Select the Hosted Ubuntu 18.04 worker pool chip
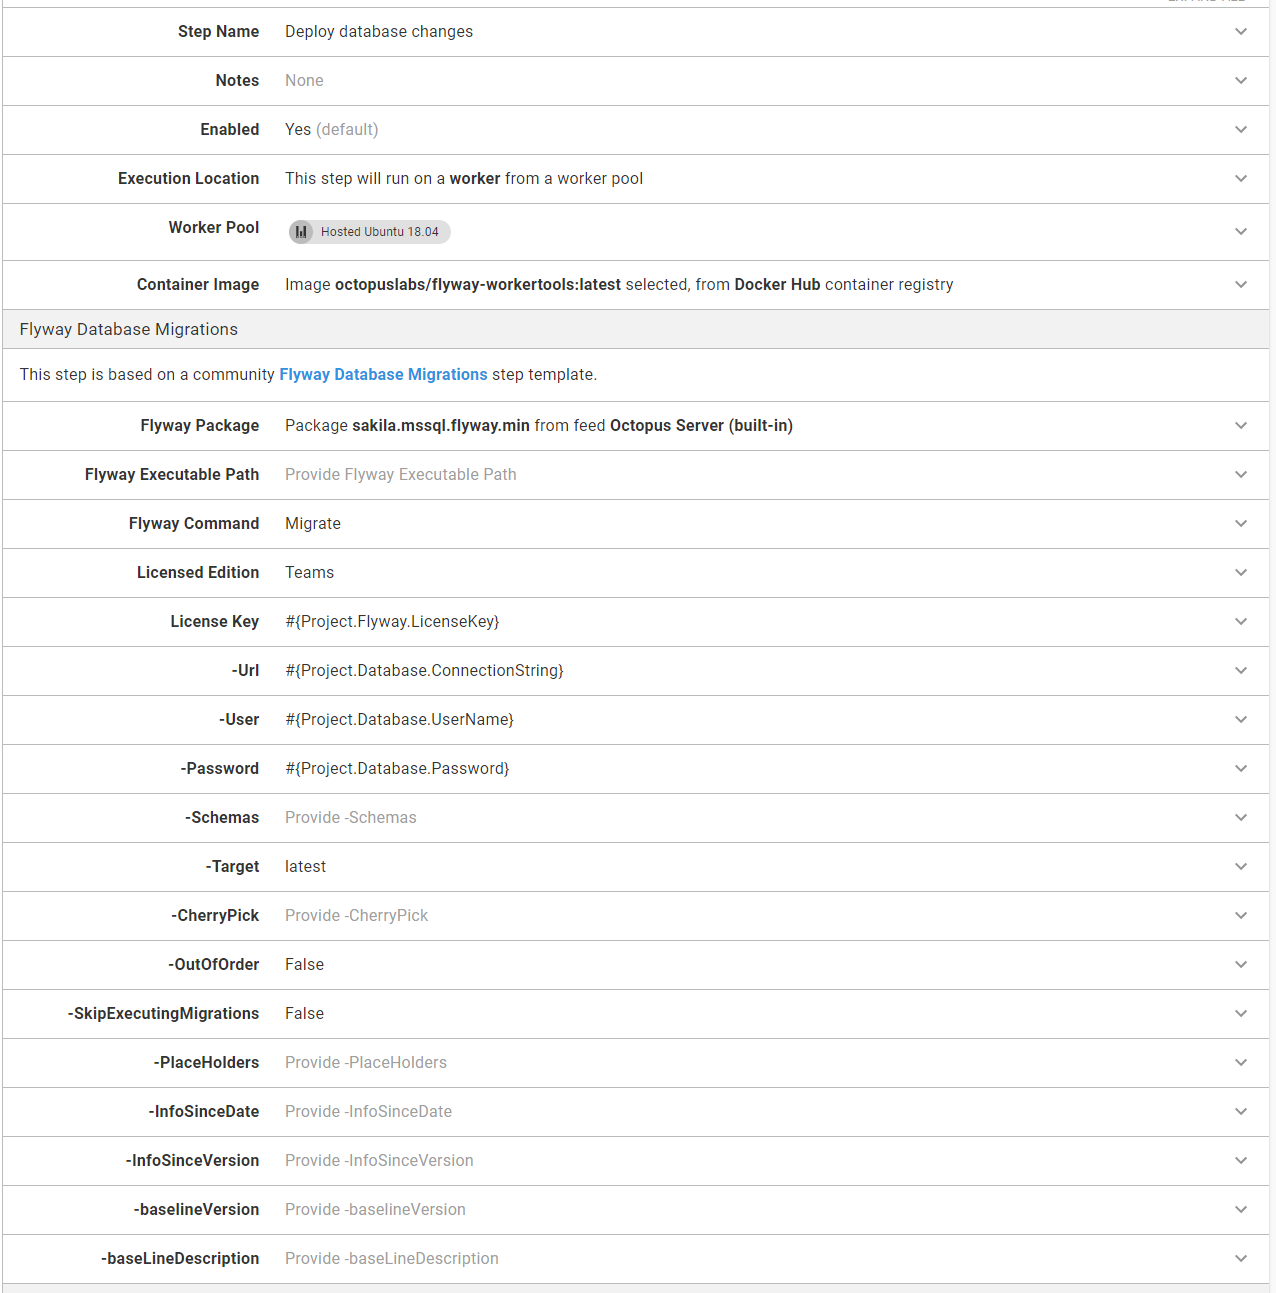 (x=369, y=231)
